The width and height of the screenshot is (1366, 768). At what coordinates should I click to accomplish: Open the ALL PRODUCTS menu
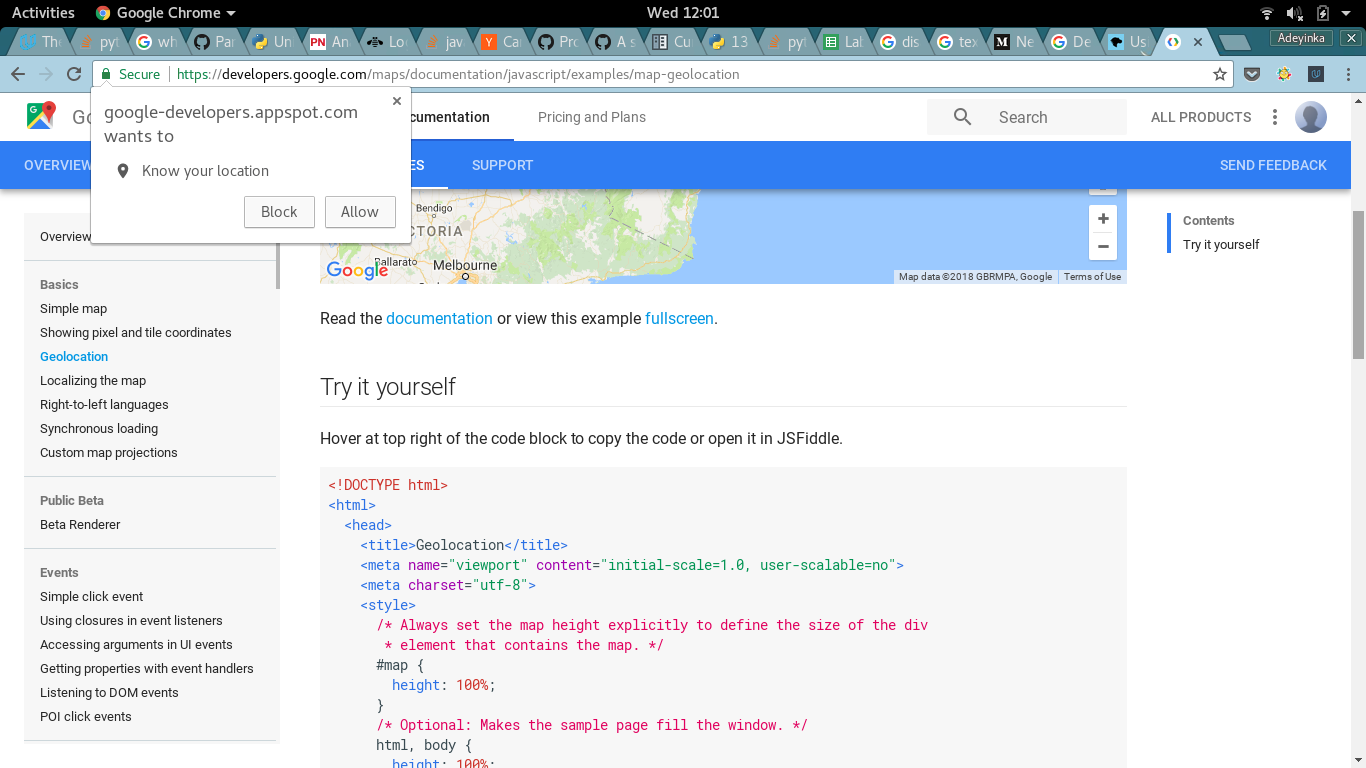[x=1200, y=117]
